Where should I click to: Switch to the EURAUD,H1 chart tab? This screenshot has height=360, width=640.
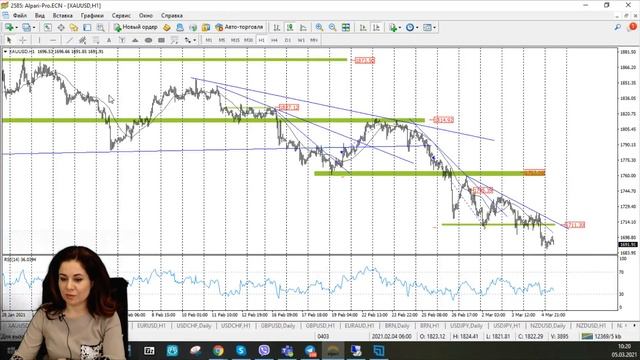[359, 326]
